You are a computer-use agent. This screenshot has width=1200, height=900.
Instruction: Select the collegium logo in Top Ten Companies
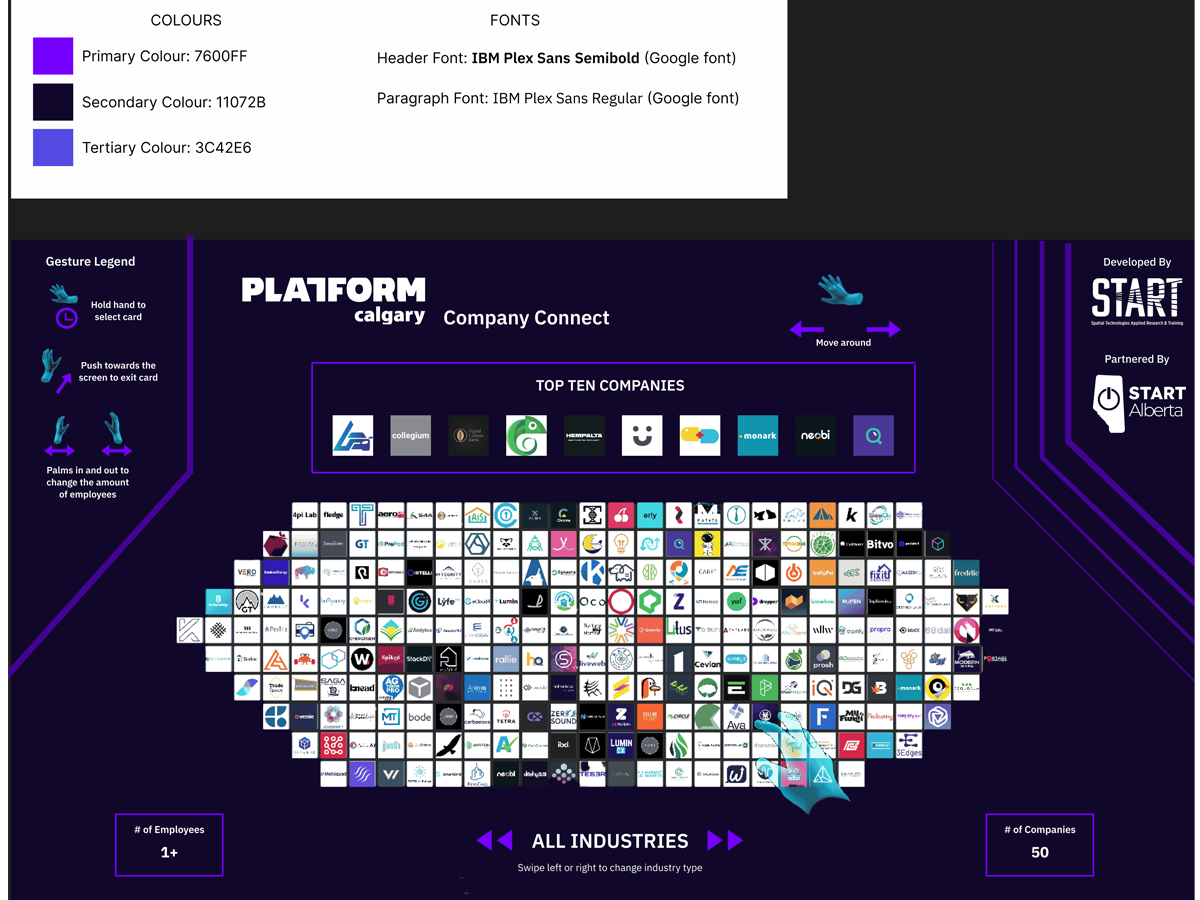point(410,435)
